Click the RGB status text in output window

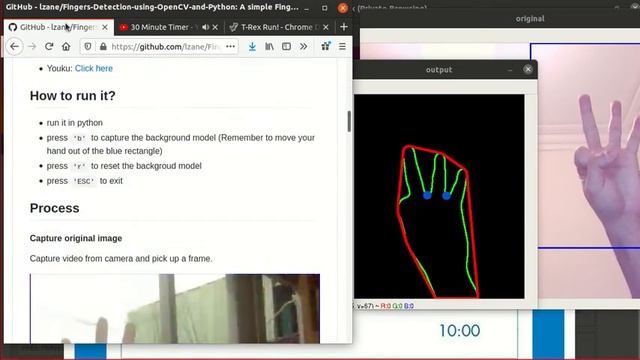[x=397, y=306]
